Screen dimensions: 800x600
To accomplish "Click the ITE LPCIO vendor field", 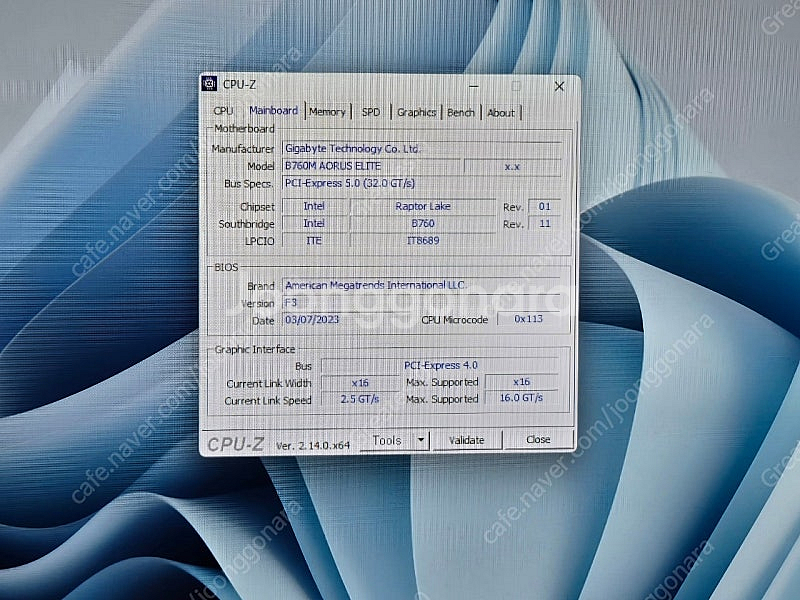I will pos(314,240).
